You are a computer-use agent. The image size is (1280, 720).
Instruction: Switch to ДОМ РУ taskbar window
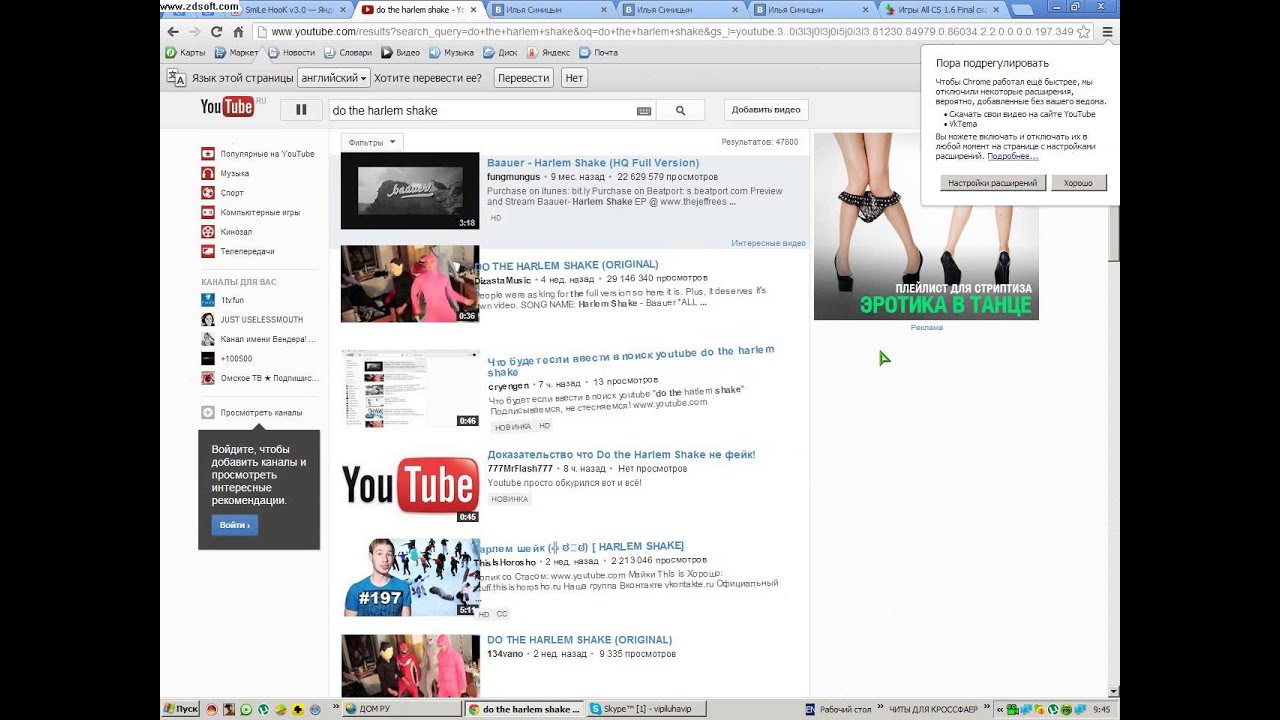point(402,709)
